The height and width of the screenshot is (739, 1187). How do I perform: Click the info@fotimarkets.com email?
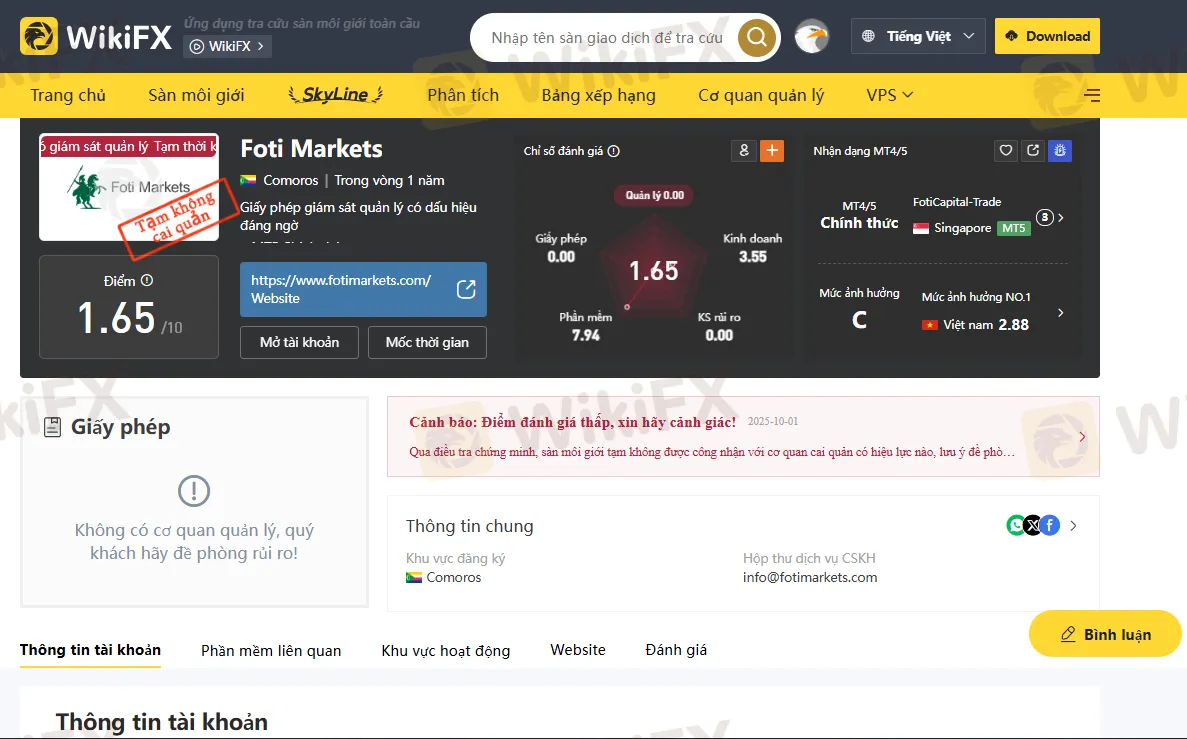[x=810, y=577]
